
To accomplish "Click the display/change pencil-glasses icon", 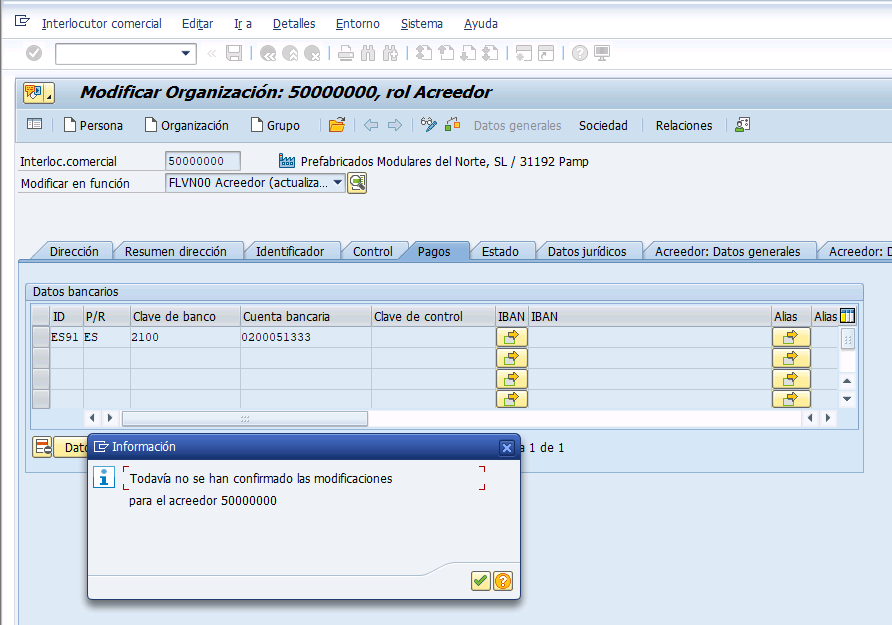I will (428, 125).
